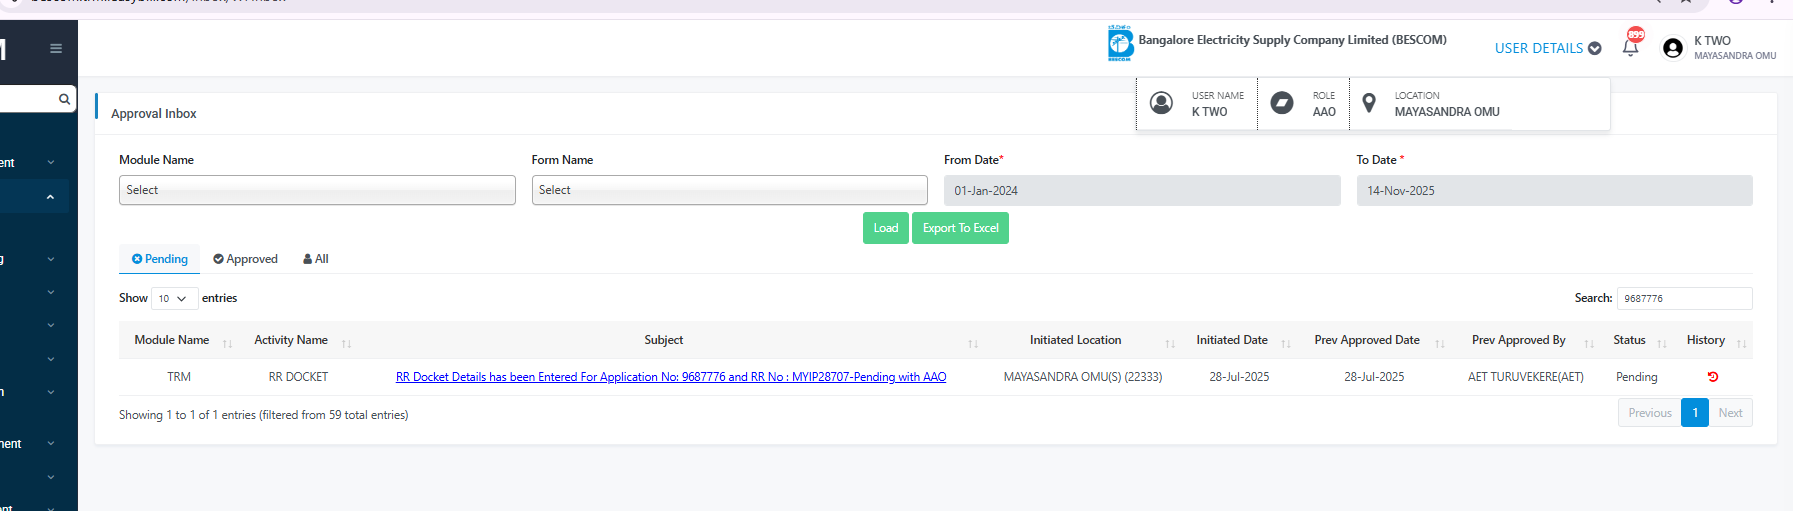Screen dimensions: 1793x511
Task: Click MAYASANDRA OMU(S) (22333) cell
Action: point(1083,377)
